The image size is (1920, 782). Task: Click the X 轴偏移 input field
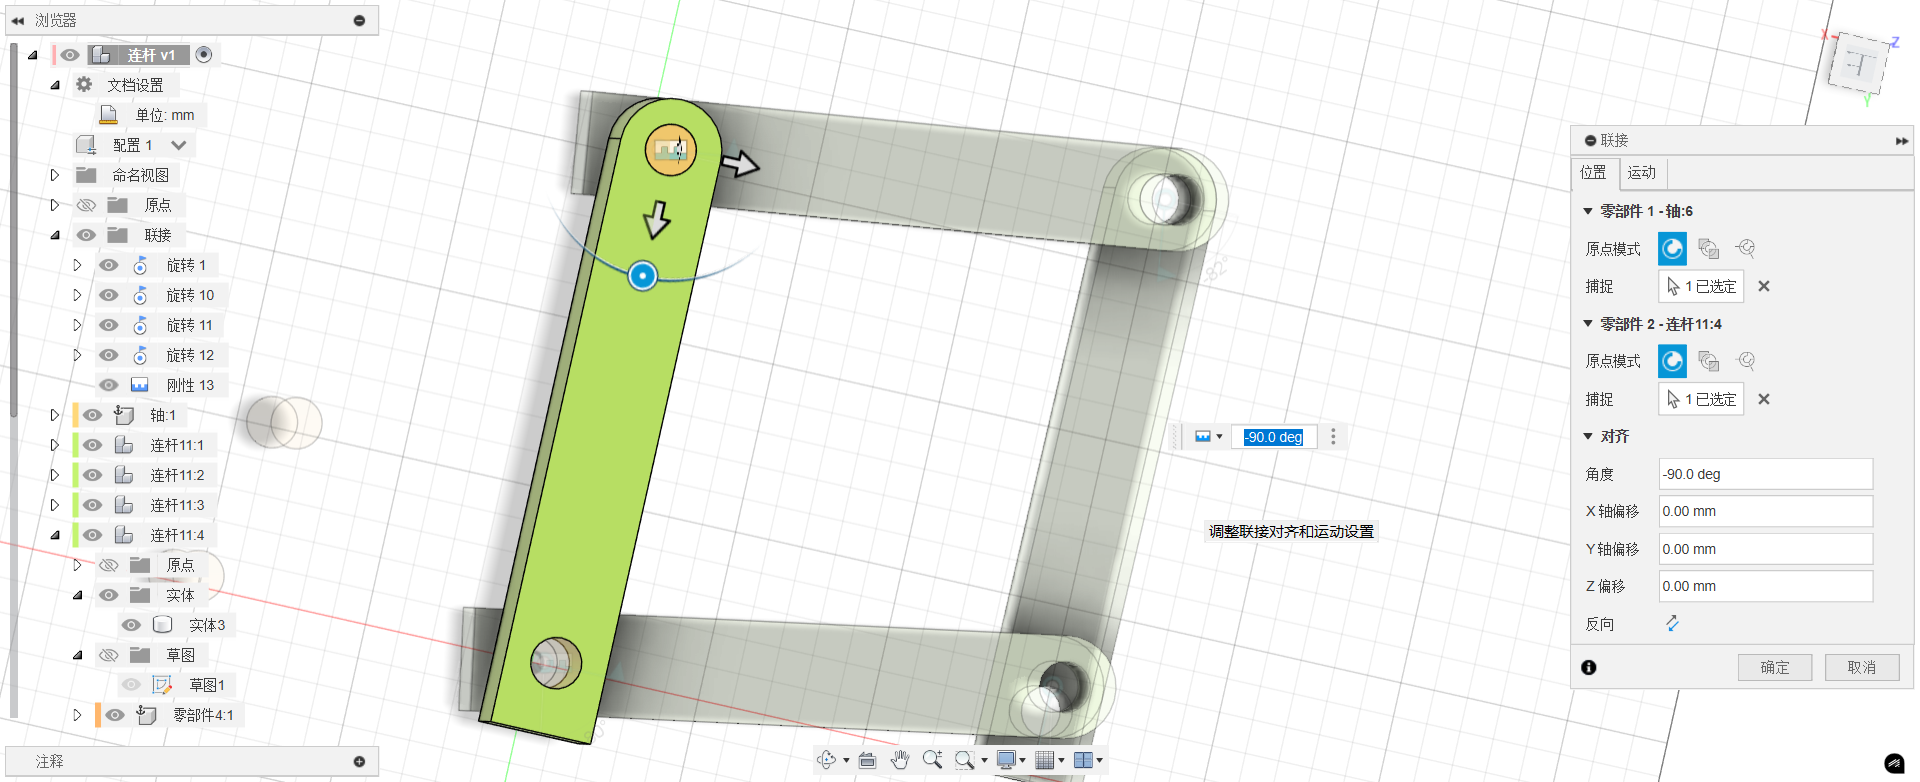pyautogui.click(x=1766, y=511)
